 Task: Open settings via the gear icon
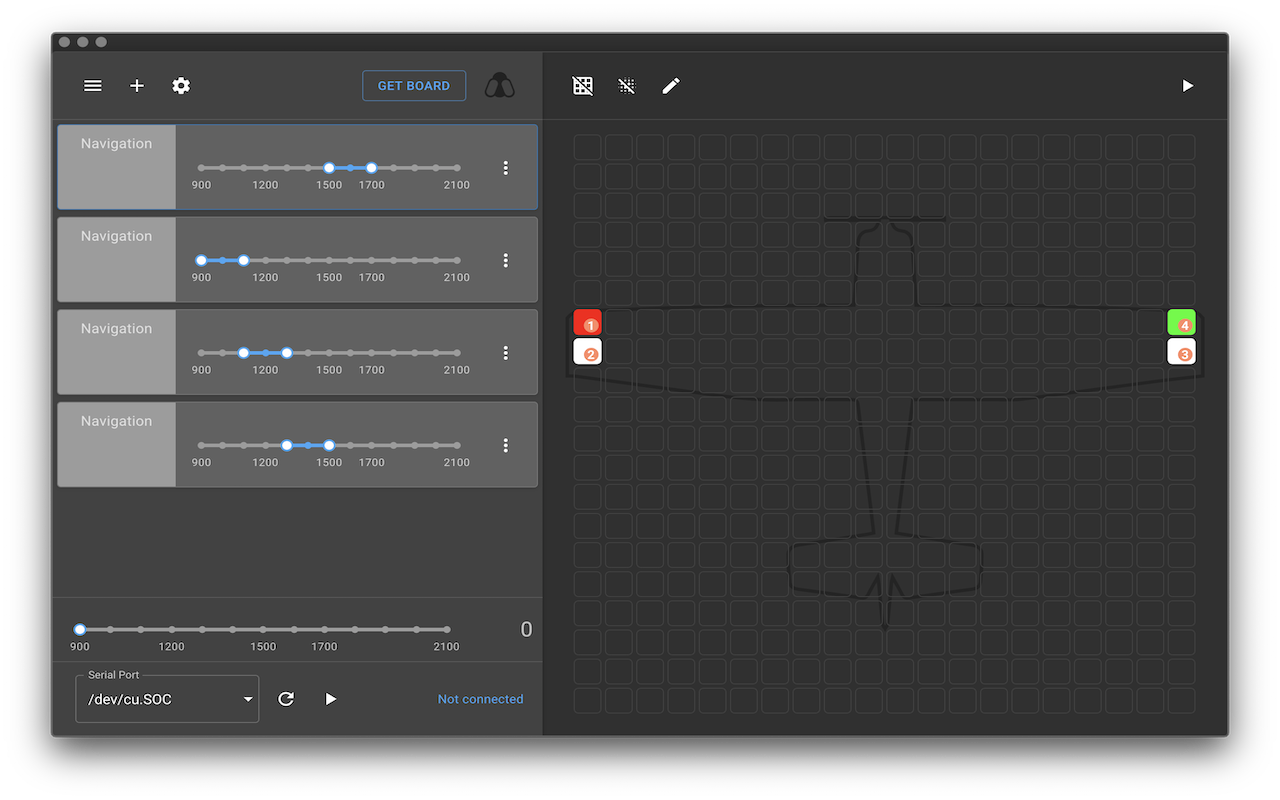(x=181, y=86)
